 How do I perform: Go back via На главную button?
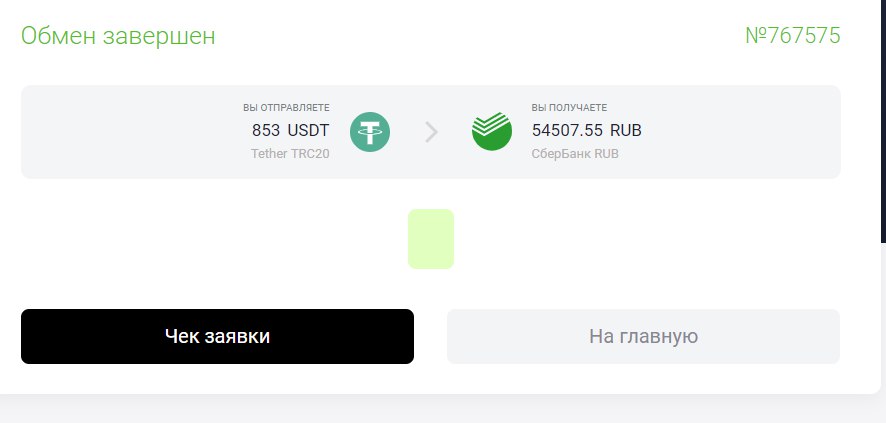coord(643,336)
